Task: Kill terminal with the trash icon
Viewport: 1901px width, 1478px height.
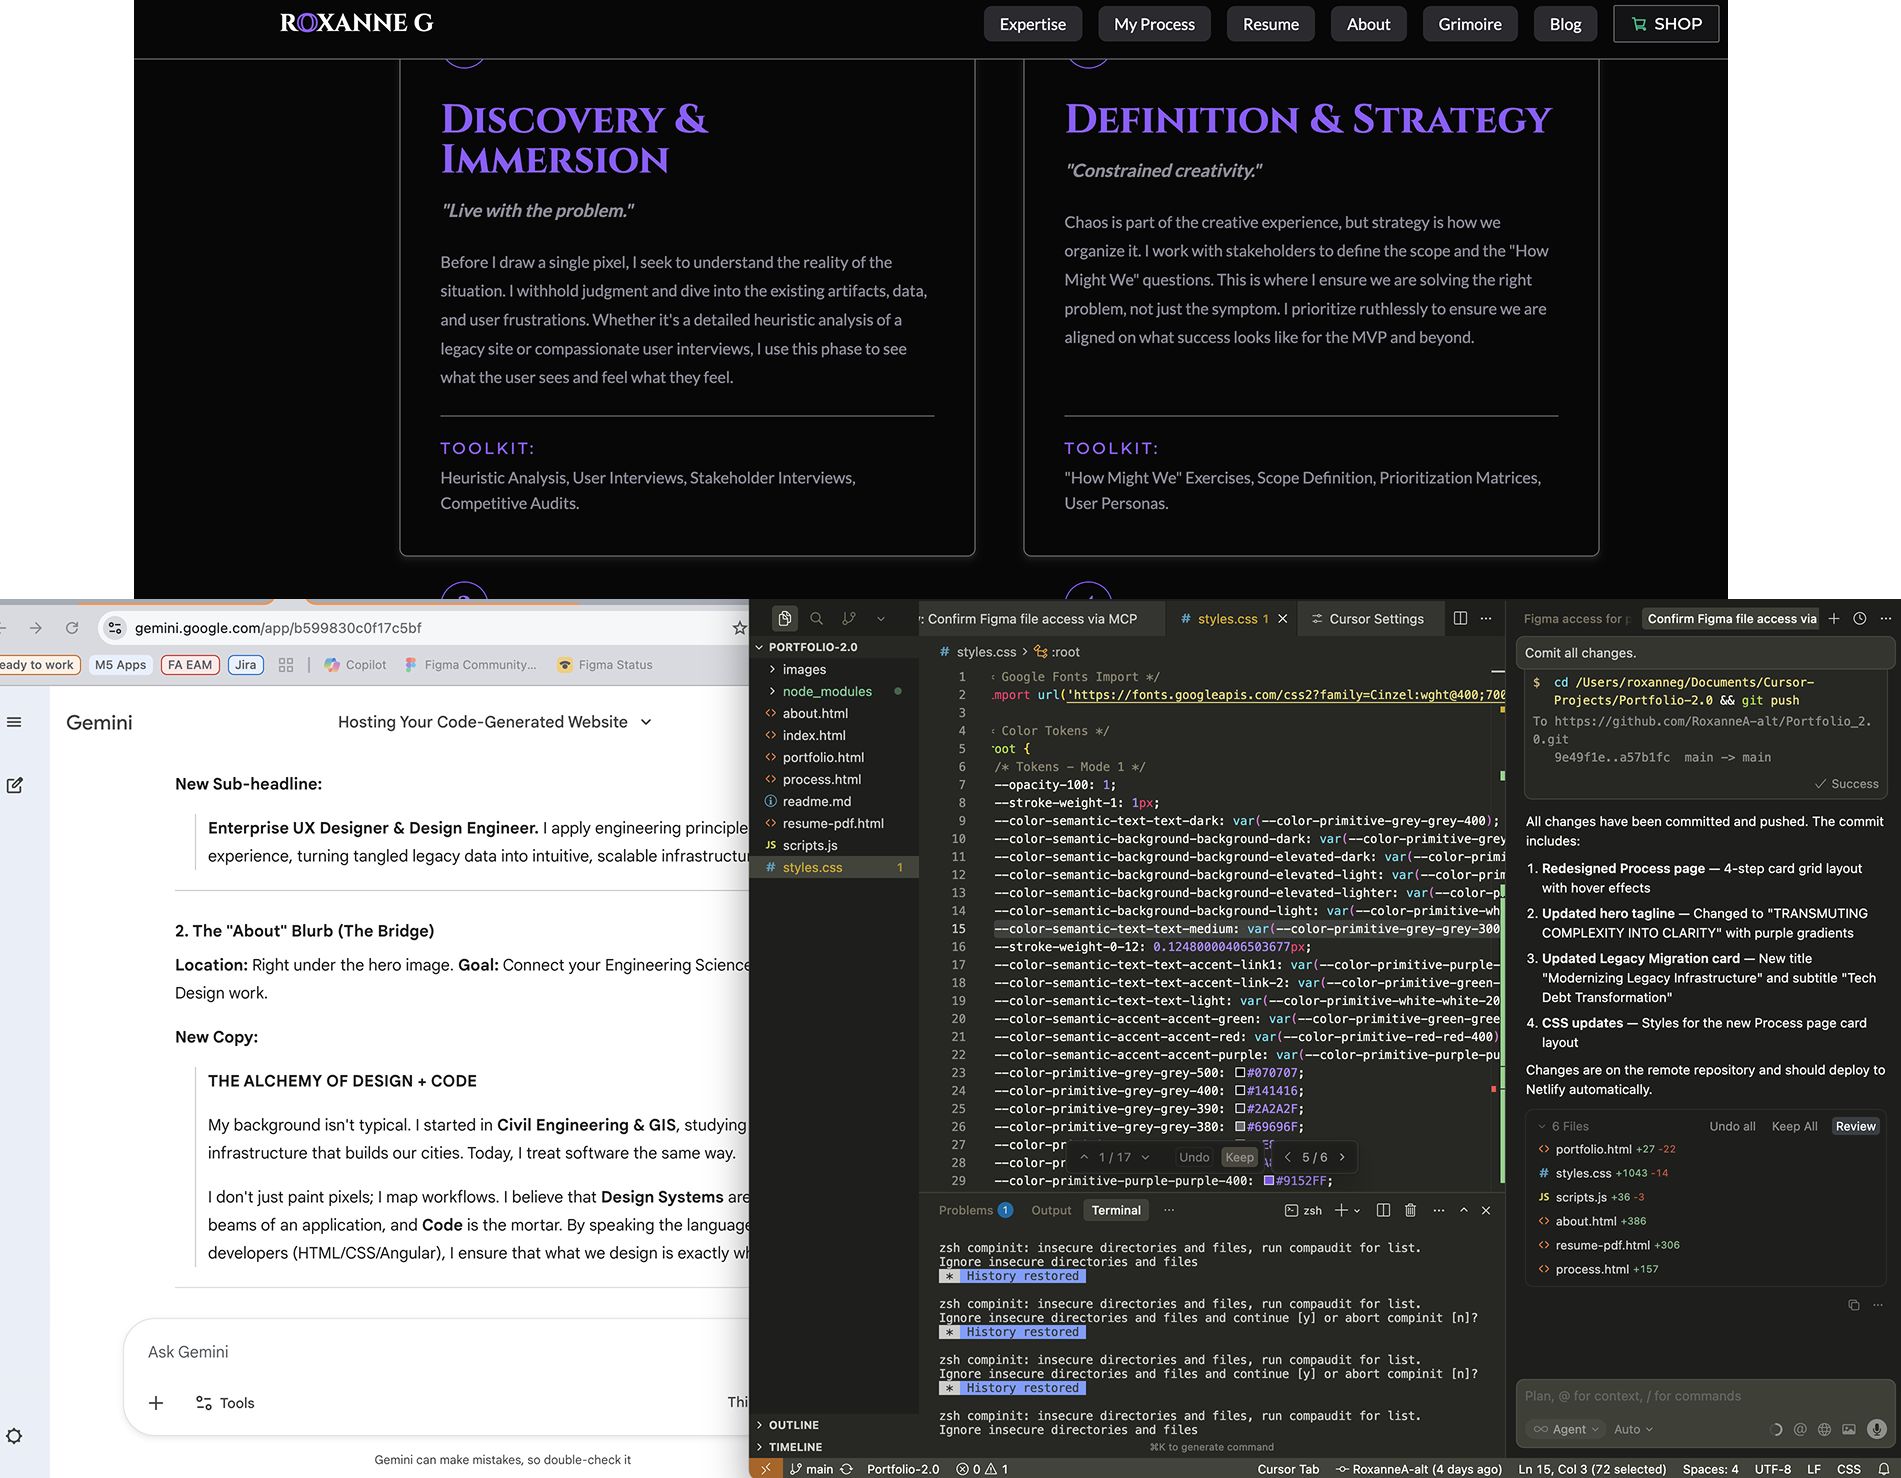Action: pos(1410,1210)
